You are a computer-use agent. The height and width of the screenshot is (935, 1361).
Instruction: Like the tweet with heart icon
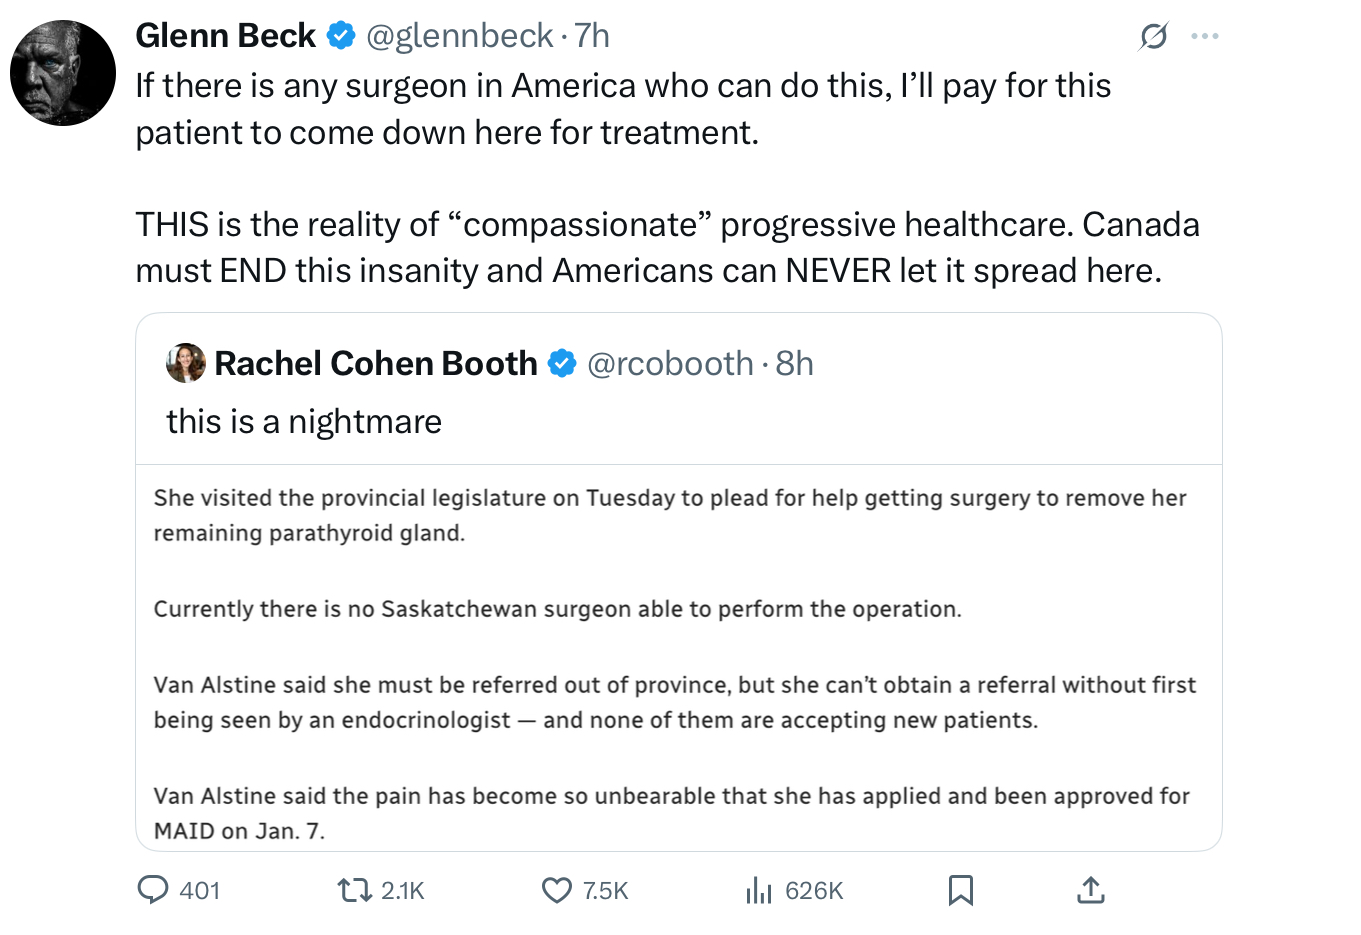click(556, 889)
